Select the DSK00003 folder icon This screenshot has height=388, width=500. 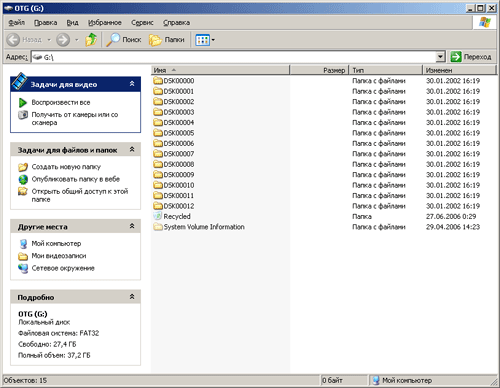tap(158, 112)
